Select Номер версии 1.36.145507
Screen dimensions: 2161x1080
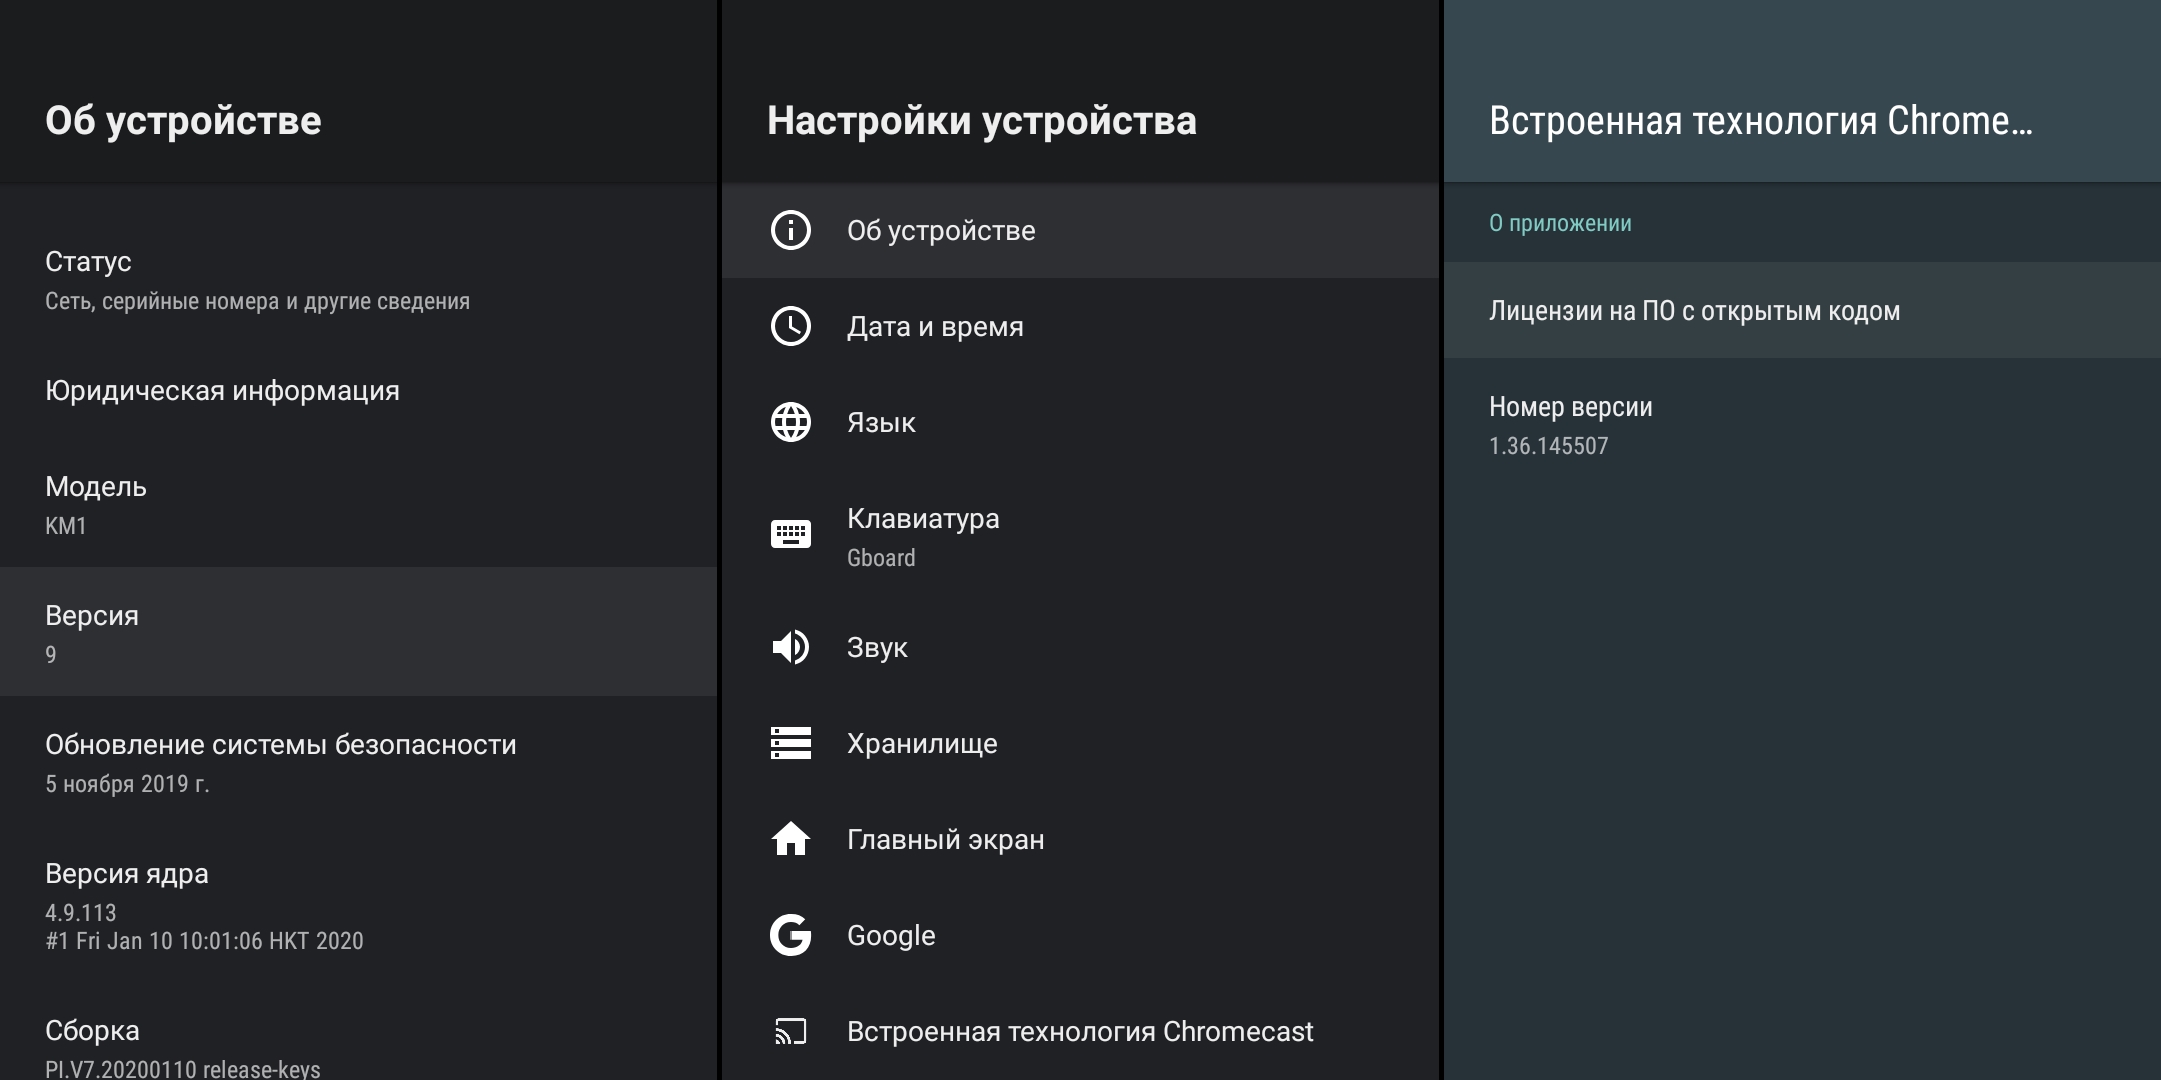click(1570, 424)
